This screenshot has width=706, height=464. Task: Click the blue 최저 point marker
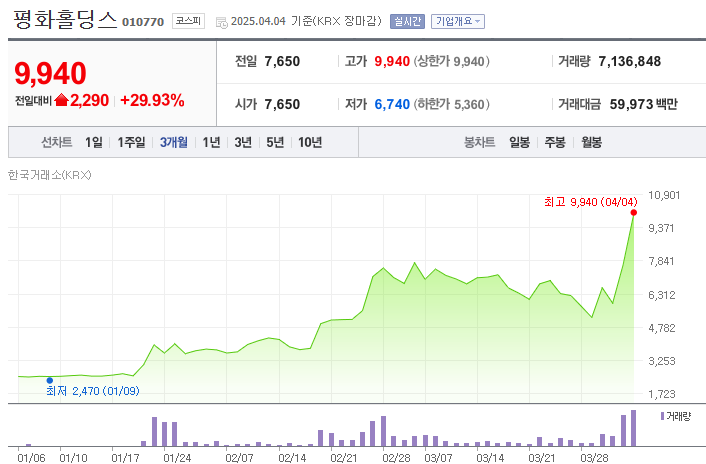(x=50, y=380)
